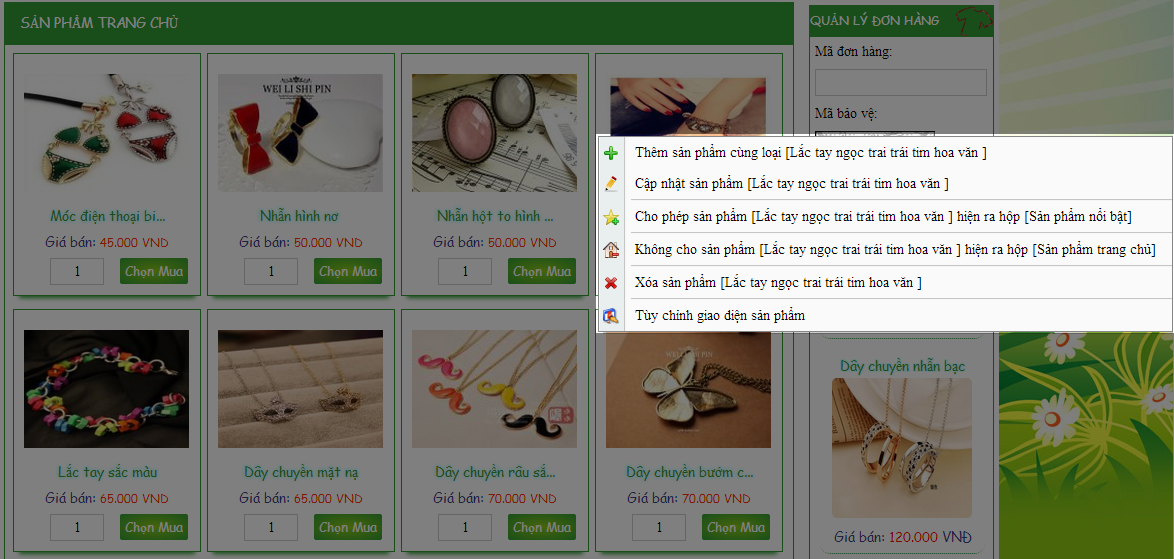The width and height of the screenshot is (1174, 559).
Task: Click the pencil update-product icon
Action: tap(611, 183)
